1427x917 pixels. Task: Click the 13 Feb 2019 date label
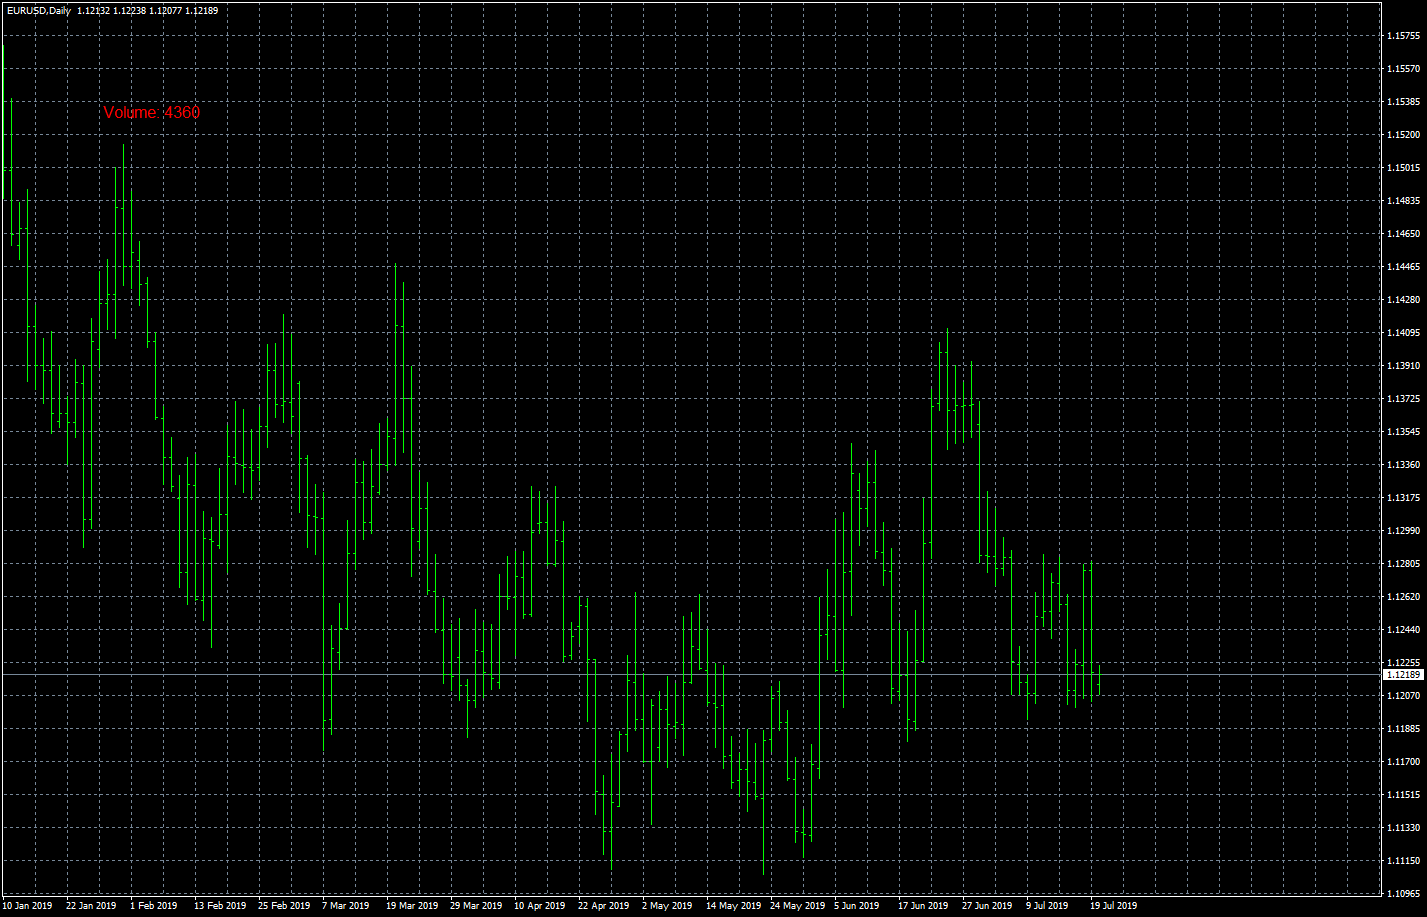pos(220,906)
